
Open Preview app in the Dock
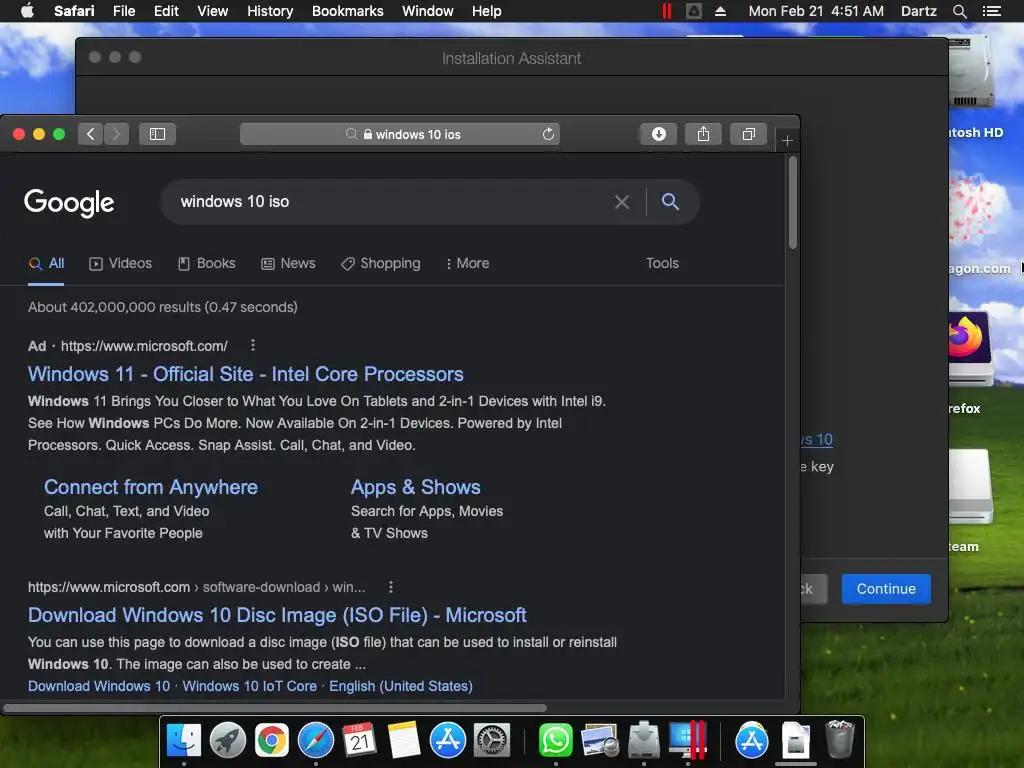(600, 740)
